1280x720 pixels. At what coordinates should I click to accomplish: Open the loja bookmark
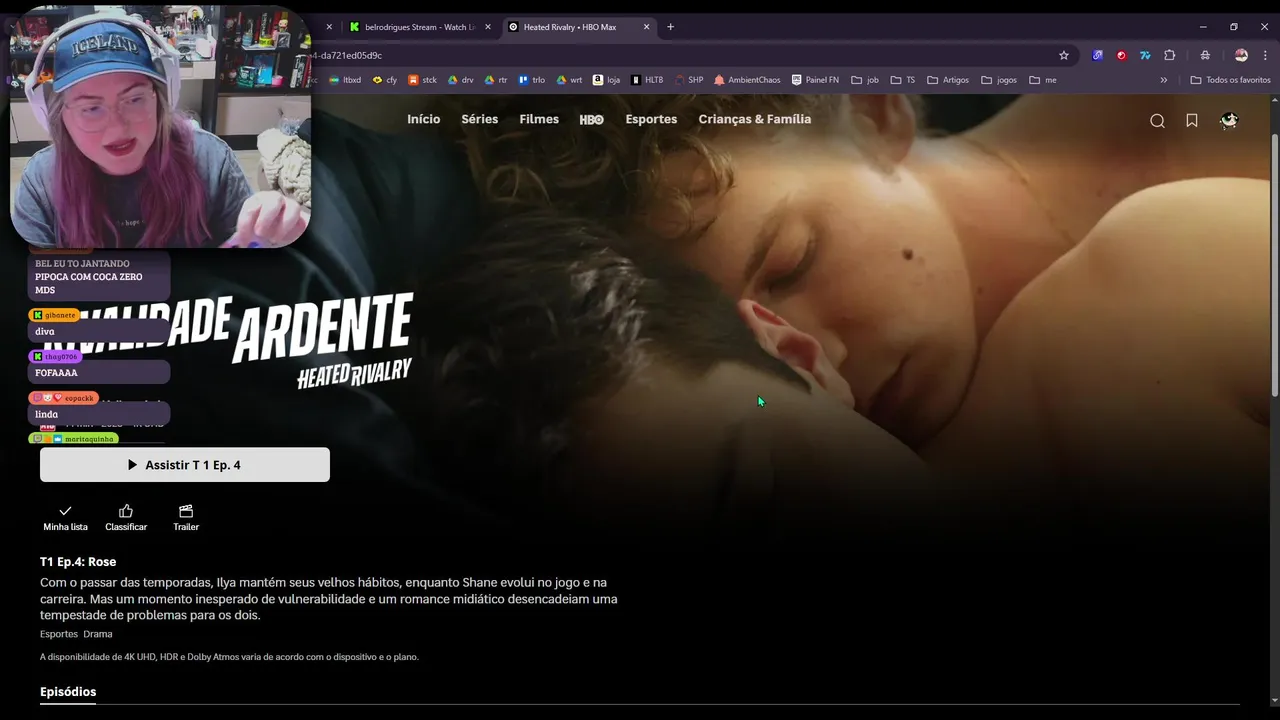607,80
